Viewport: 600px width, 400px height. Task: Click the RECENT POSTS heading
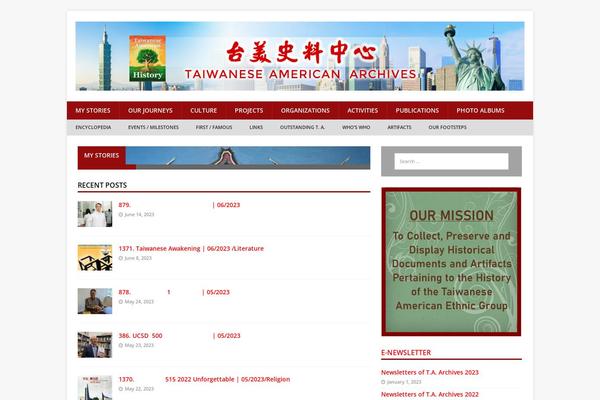(102, 185)
